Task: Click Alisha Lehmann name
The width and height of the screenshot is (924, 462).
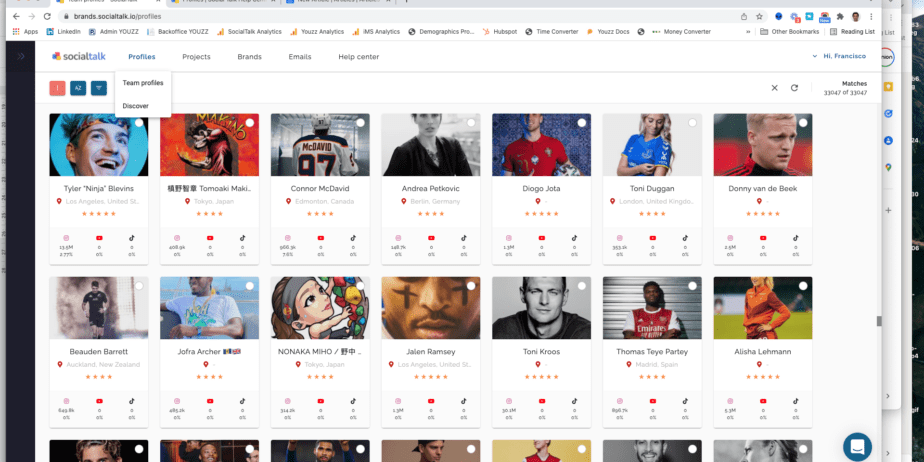Action: tap(763, 352)
